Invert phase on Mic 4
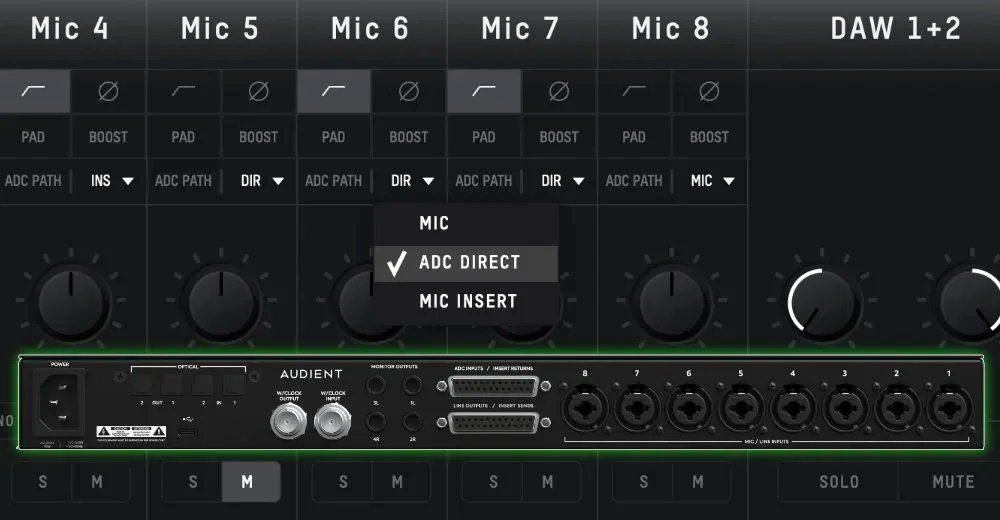1000x520 pixels. [108, 91]
